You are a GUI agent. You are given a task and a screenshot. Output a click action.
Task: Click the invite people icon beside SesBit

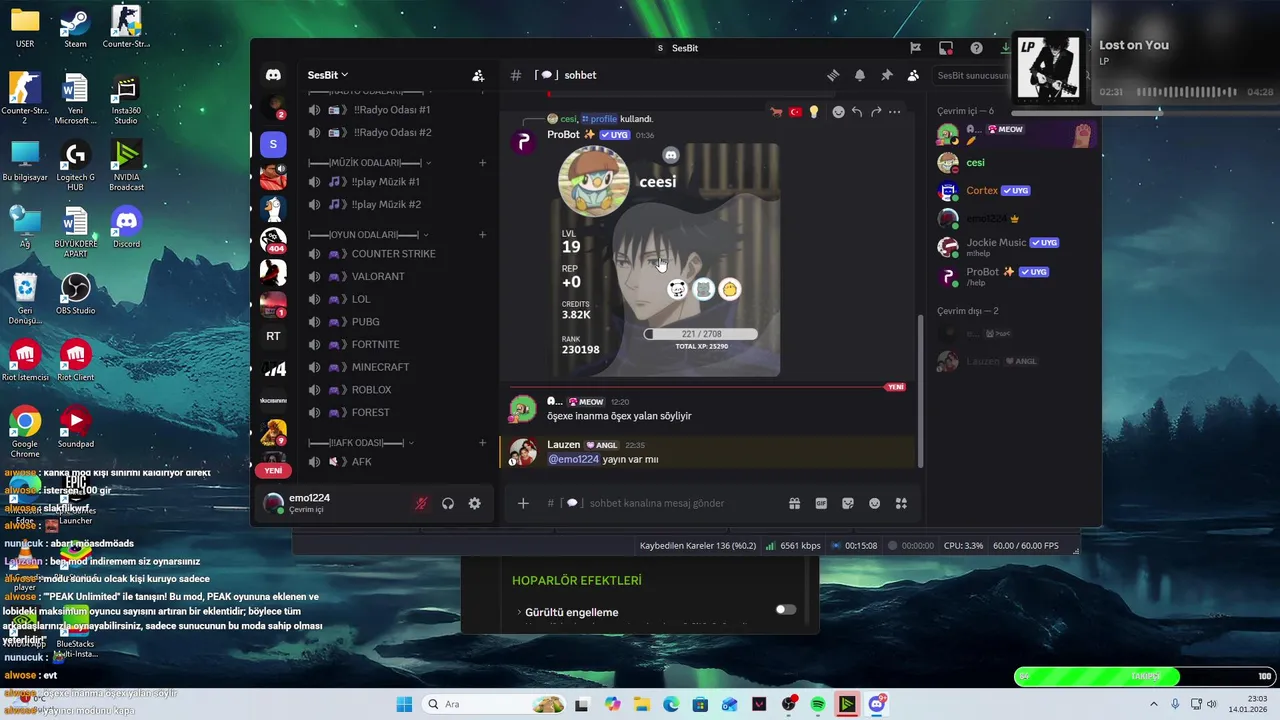point(478,75)
